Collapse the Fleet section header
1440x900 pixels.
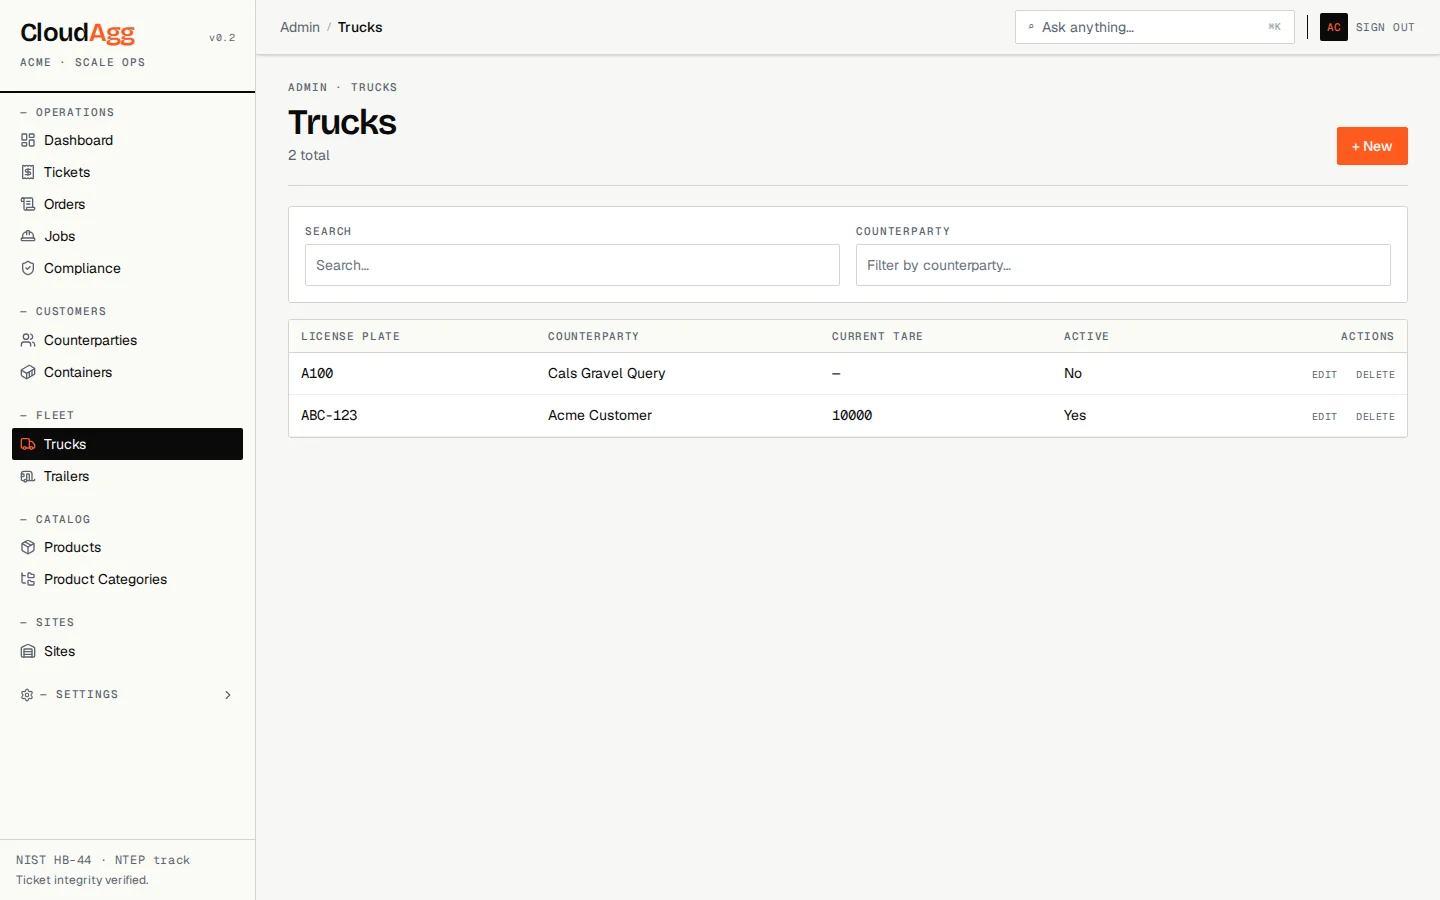tap(47, 415)
